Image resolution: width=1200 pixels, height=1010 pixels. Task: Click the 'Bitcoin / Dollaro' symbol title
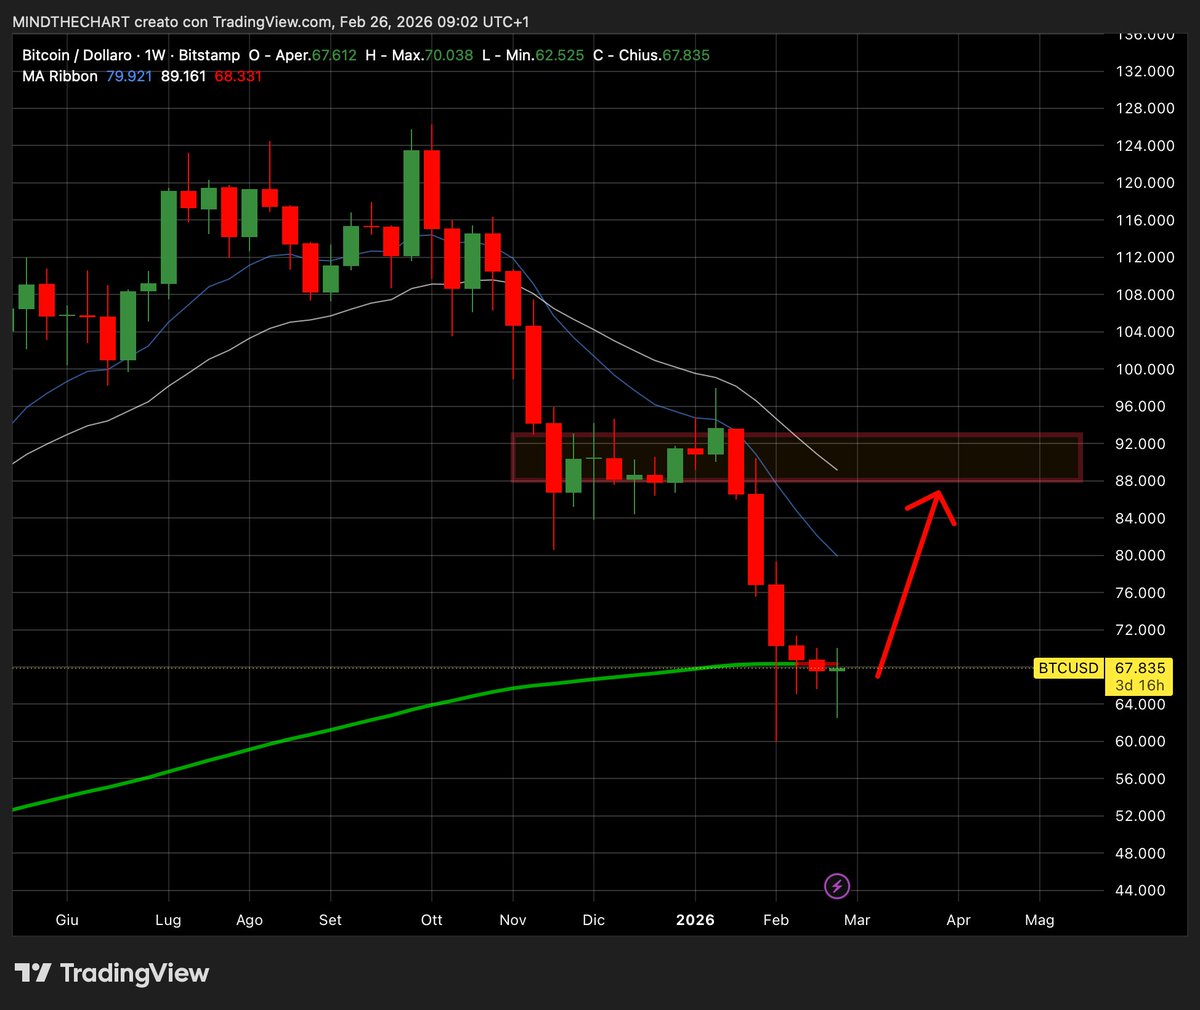point(77,55)
